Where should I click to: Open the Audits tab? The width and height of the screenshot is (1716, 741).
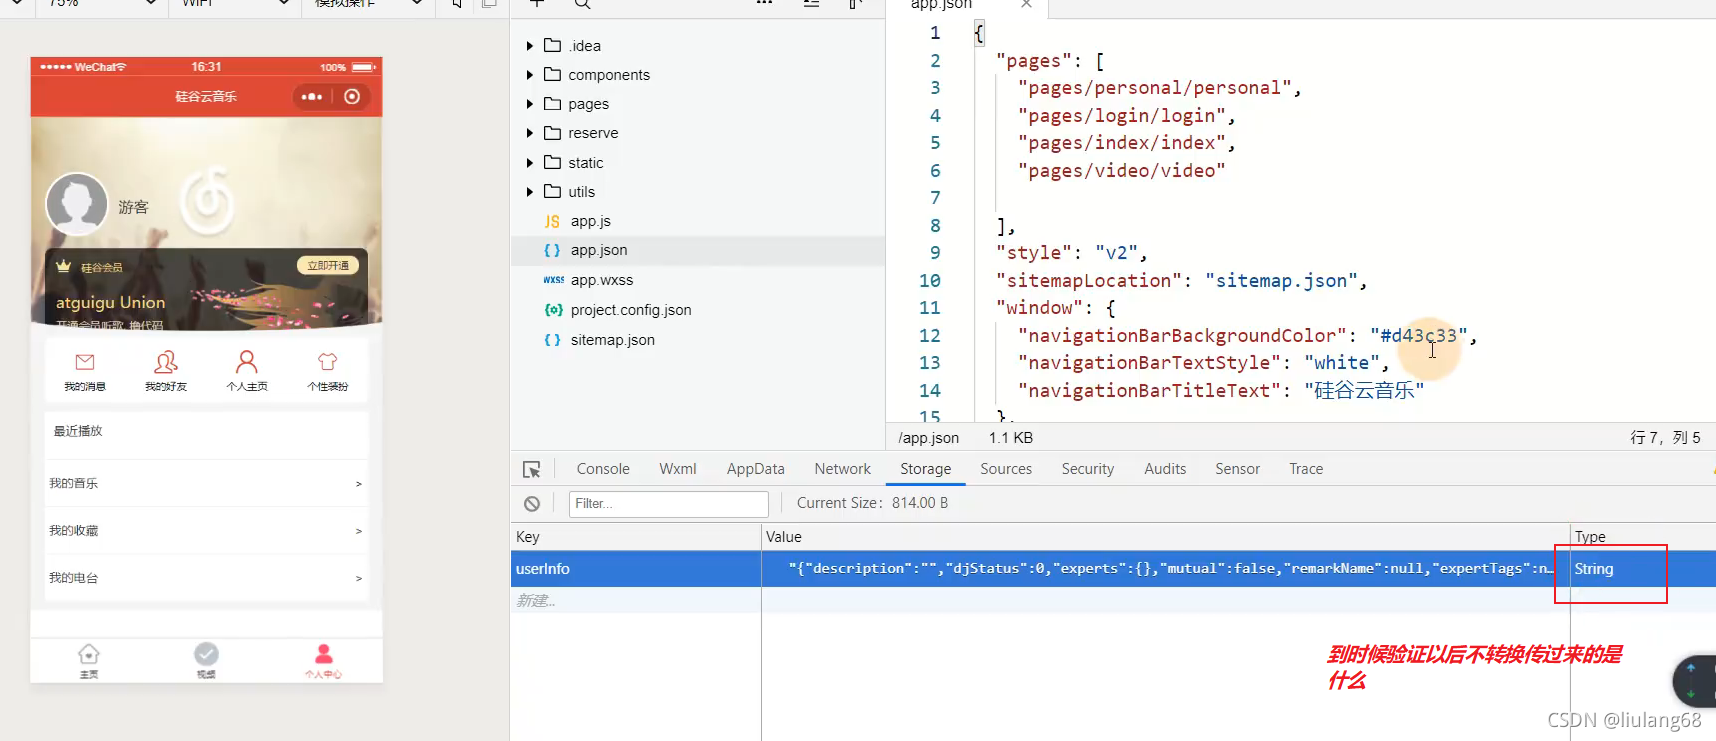1165,469
